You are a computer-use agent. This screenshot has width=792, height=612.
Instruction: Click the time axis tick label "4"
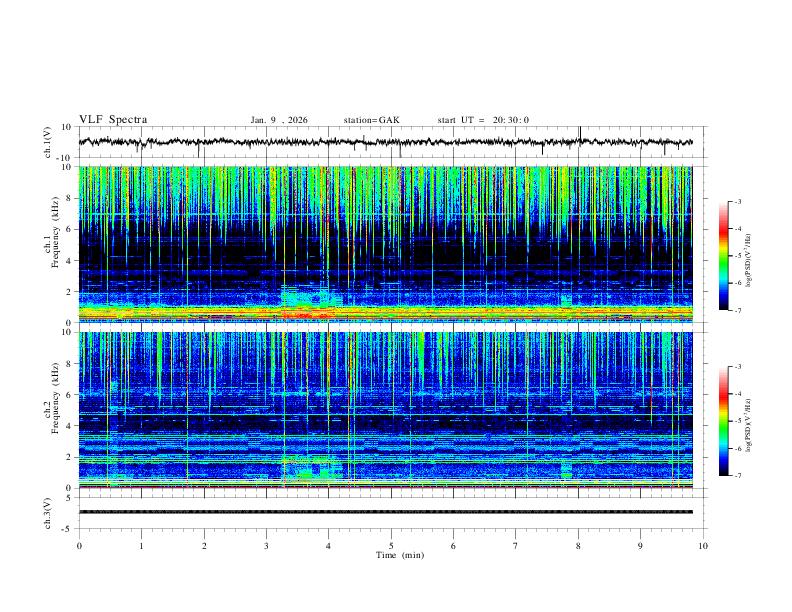(329, 546)
